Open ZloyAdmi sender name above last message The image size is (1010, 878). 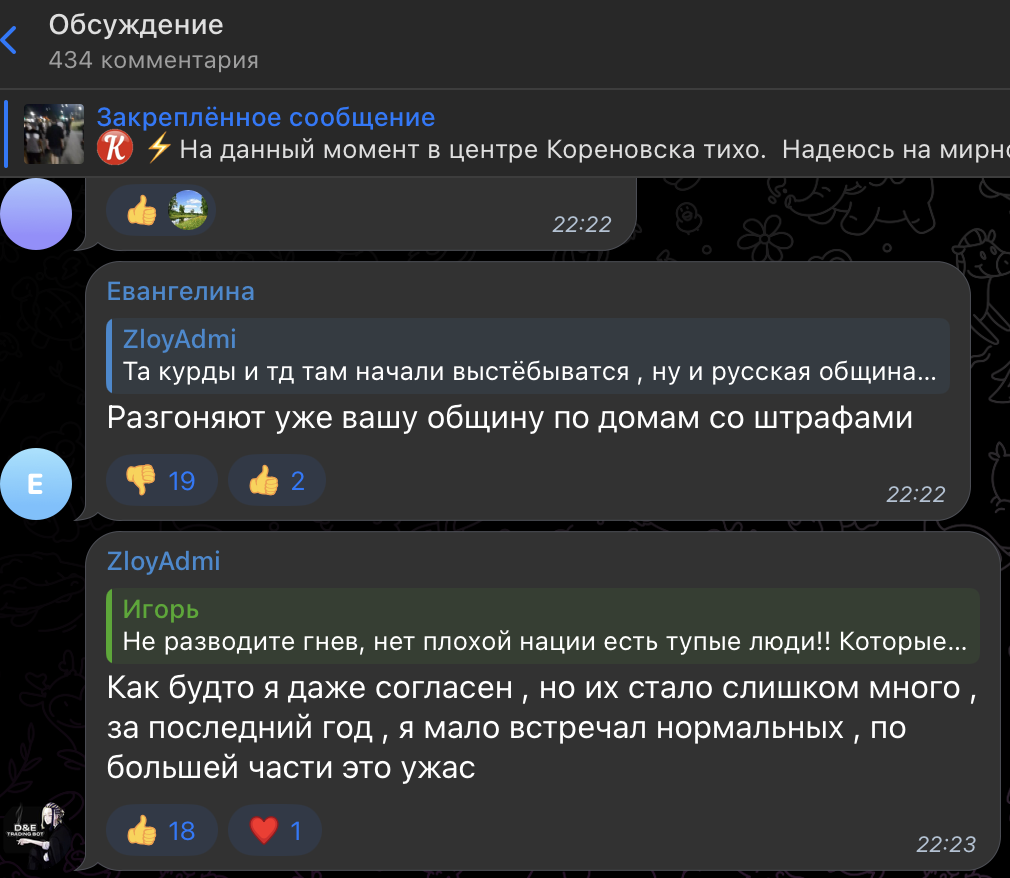tap(164, 561)
